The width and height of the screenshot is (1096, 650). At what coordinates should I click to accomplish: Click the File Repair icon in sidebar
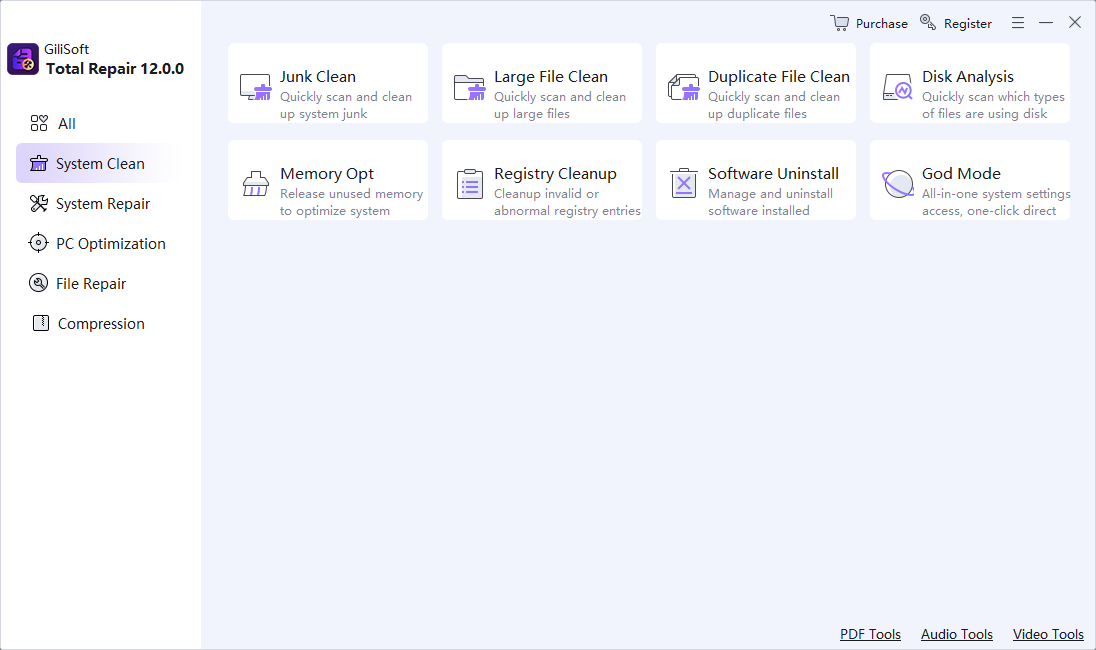point(38,283)
